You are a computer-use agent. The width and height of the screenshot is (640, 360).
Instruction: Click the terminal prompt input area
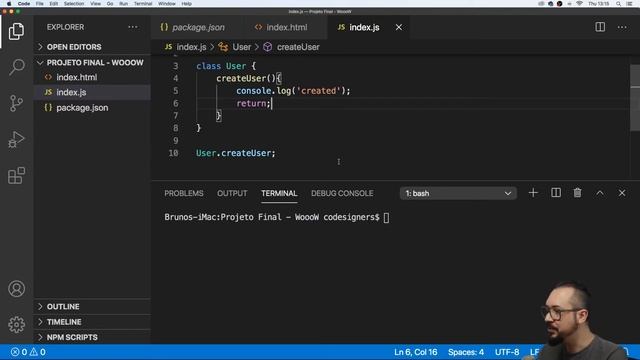click(x=386, y=217)
